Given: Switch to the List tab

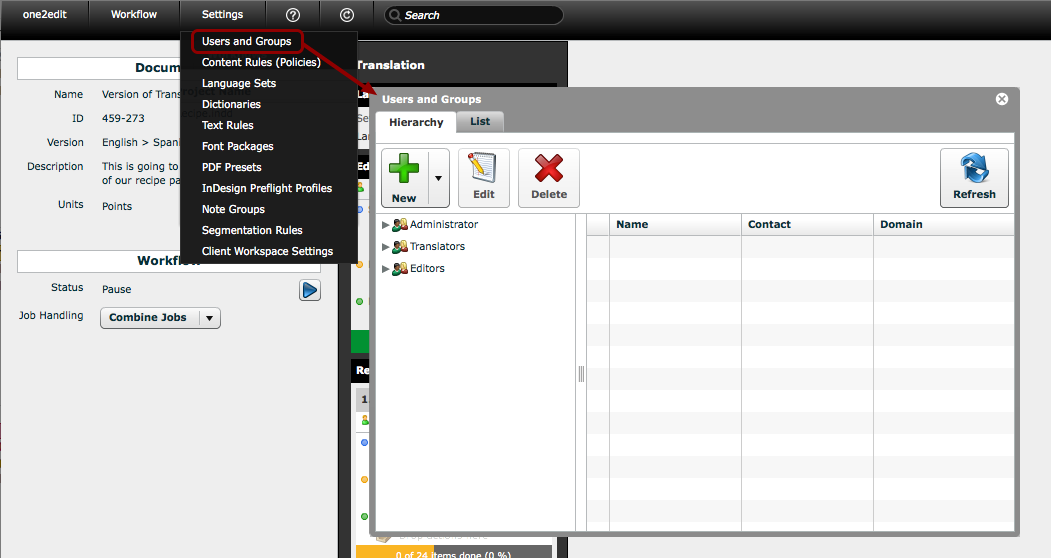Looking at the screenshot, I should point(480,121).
